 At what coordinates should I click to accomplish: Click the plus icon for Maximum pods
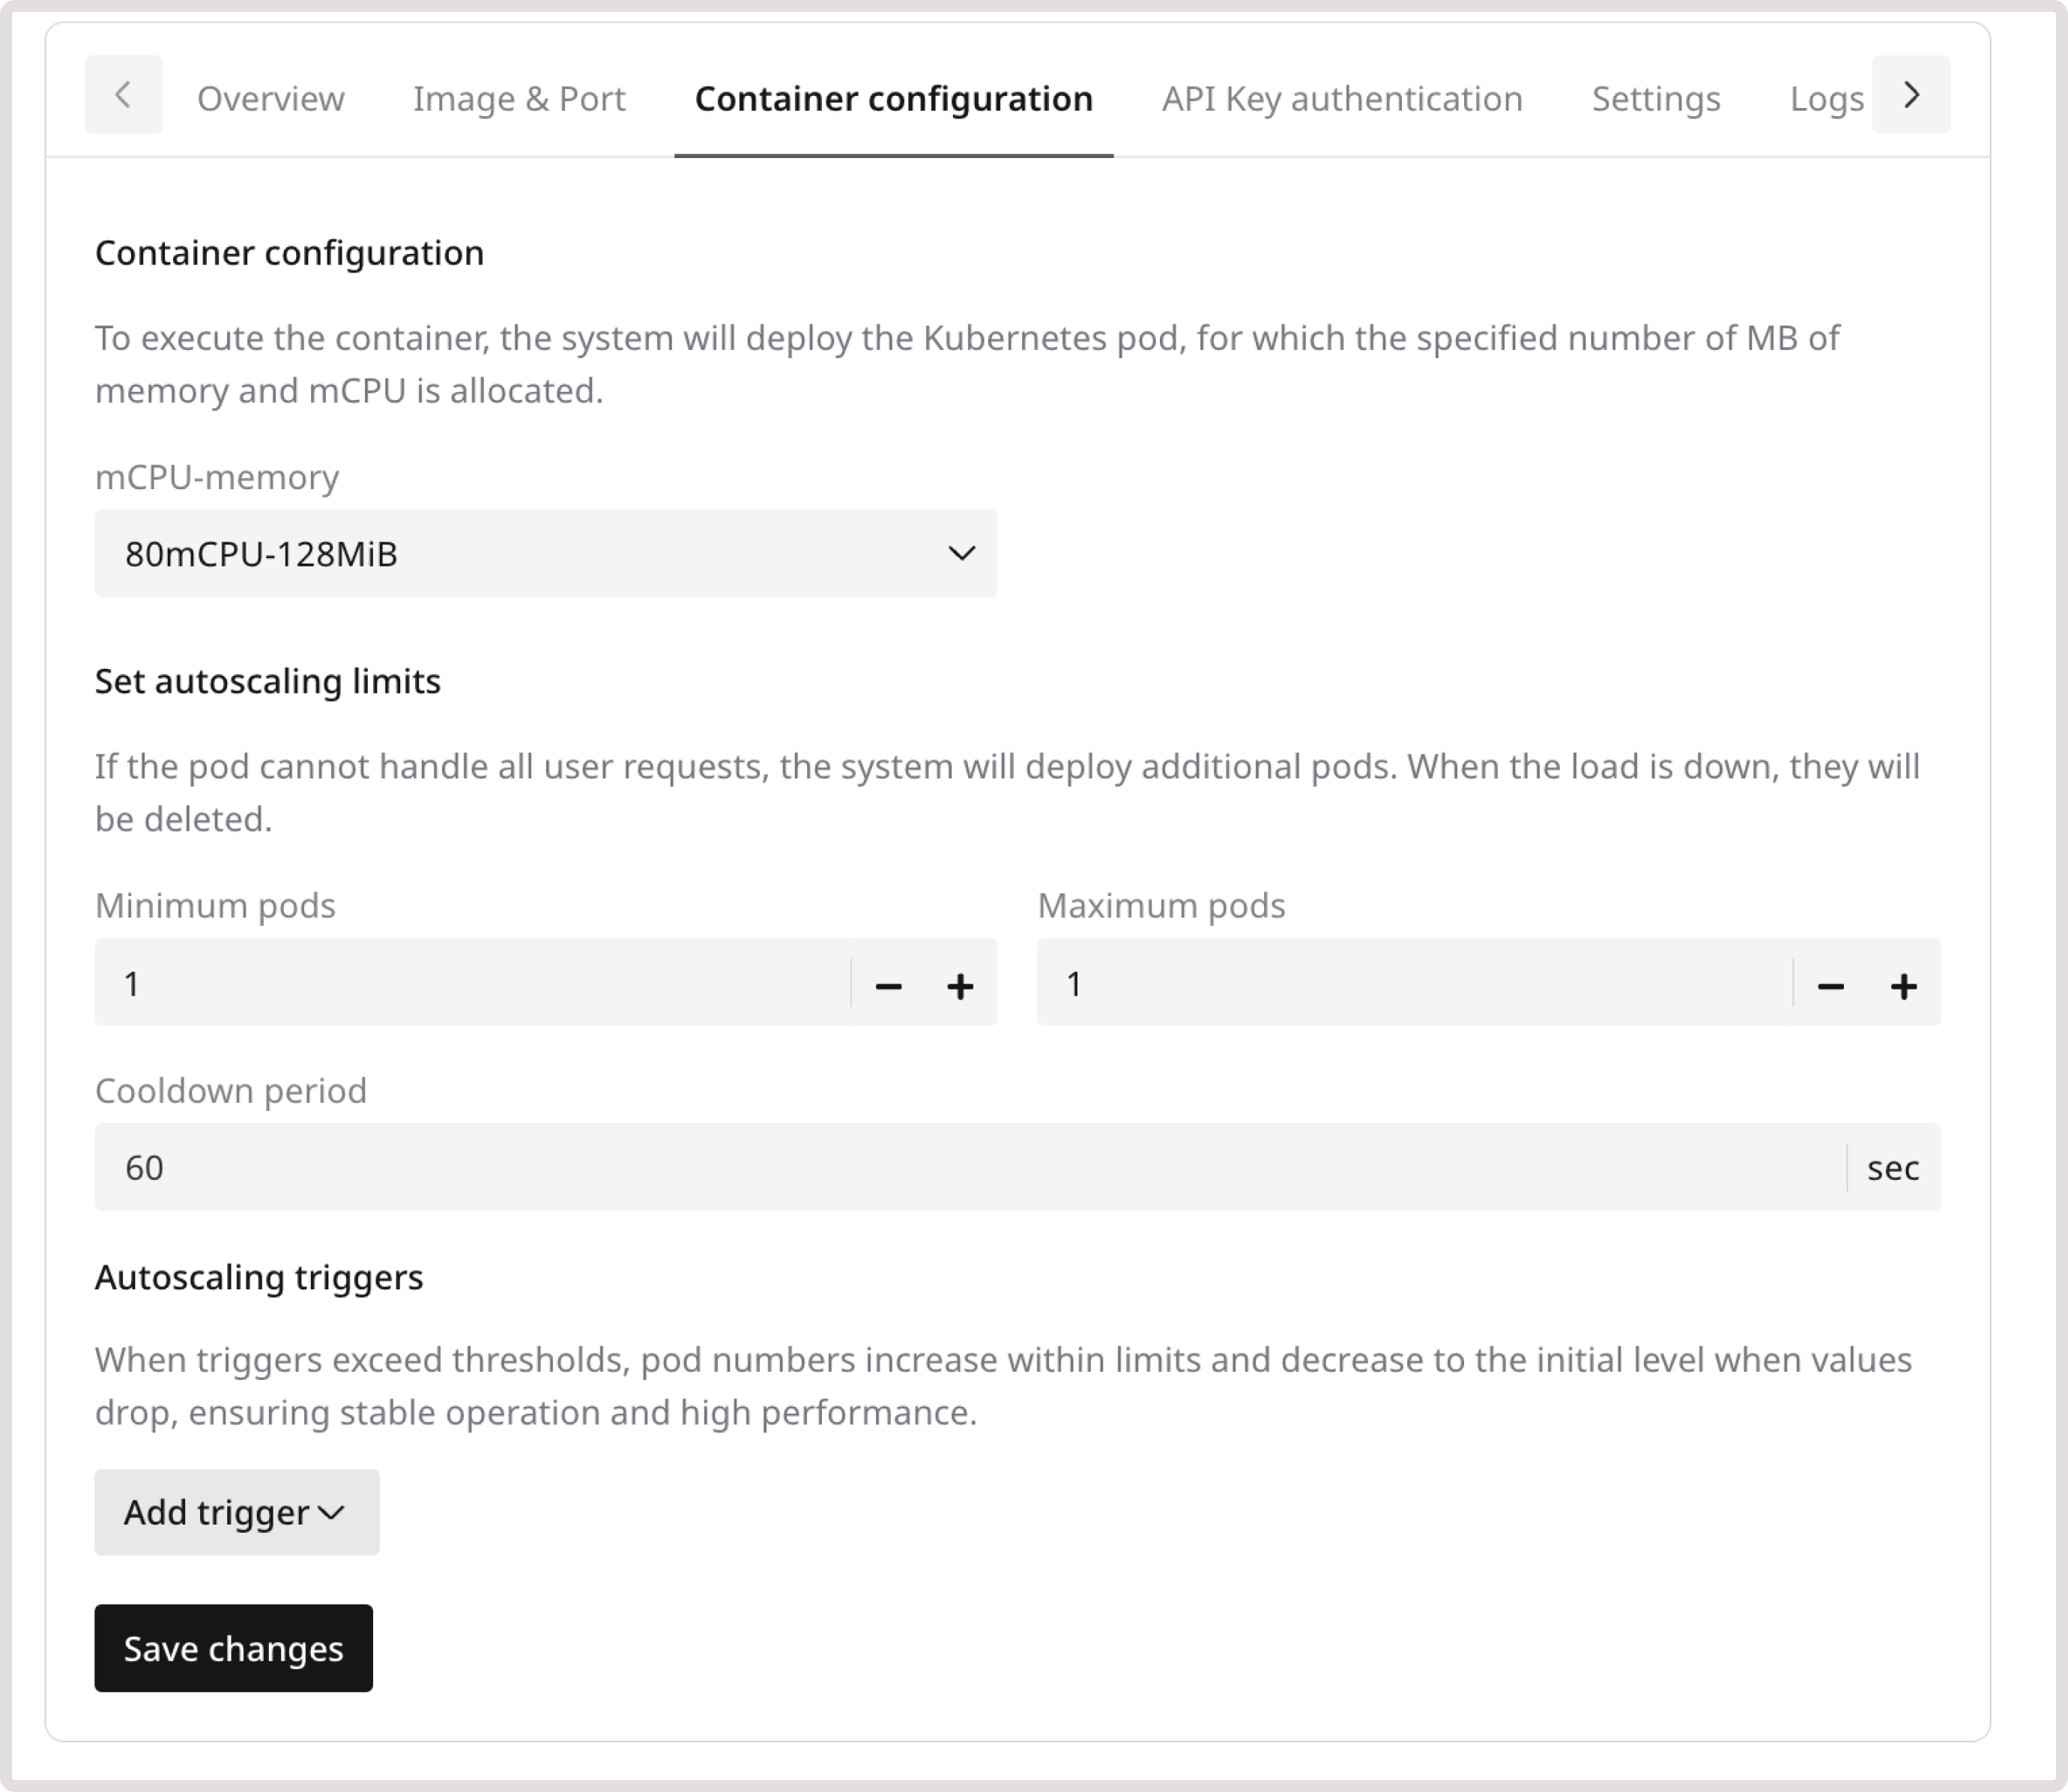(1904, 985)
